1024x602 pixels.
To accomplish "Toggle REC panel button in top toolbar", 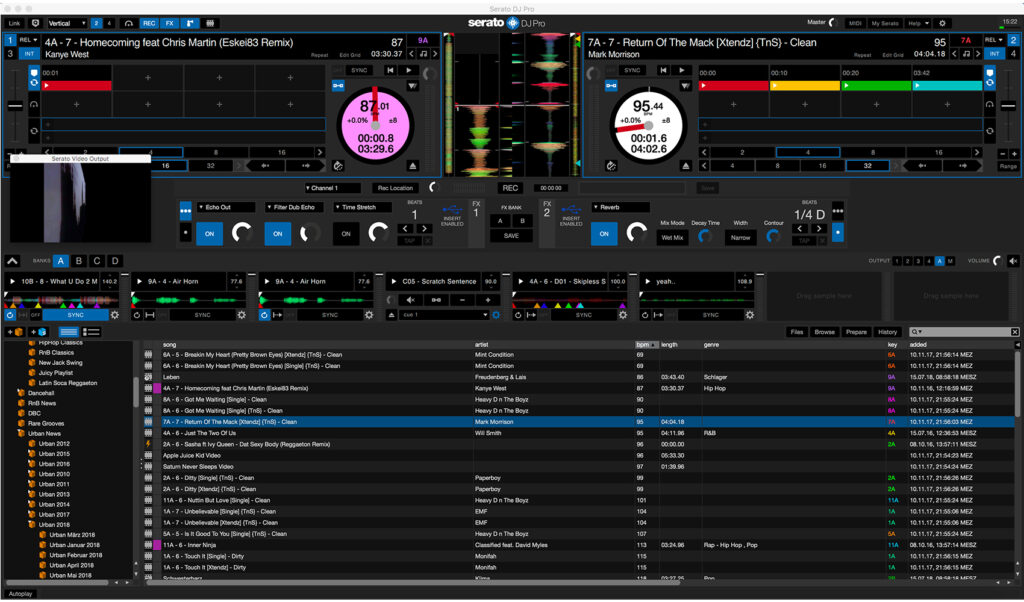I will pos(150,23).
